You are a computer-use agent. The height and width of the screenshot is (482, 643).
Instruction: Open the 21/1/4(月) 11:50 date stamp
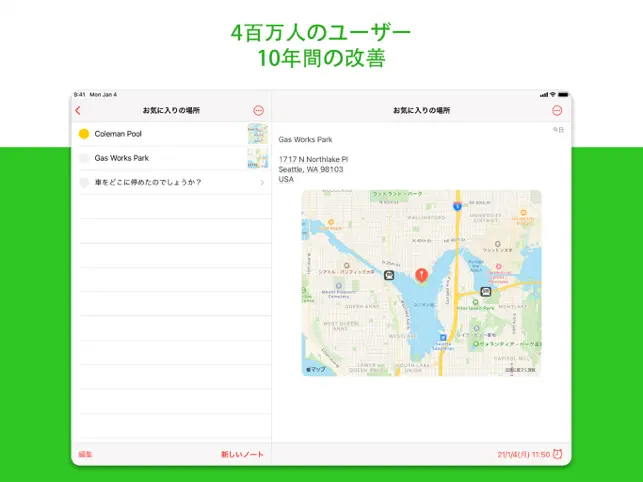tap(524, 455)
